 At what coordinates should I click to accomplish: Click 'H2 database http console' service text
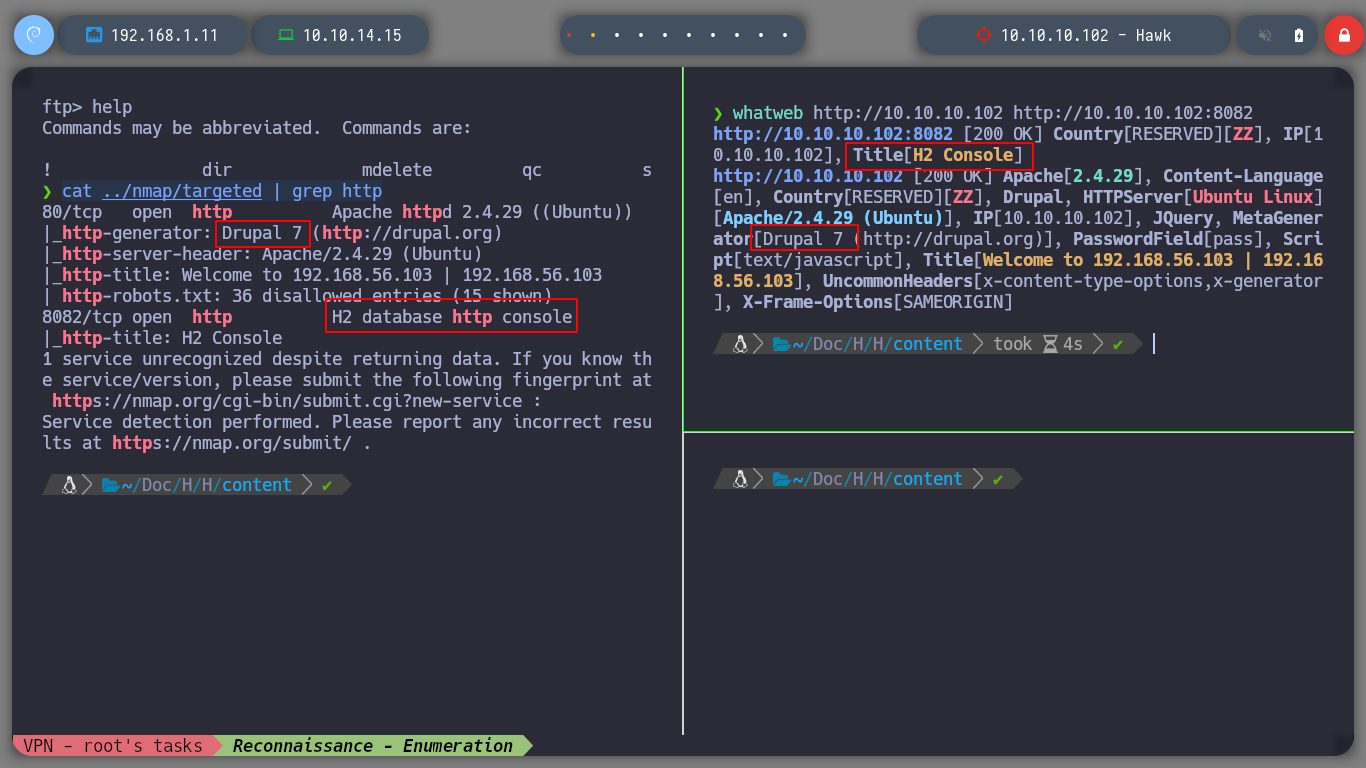click(452, 317)
